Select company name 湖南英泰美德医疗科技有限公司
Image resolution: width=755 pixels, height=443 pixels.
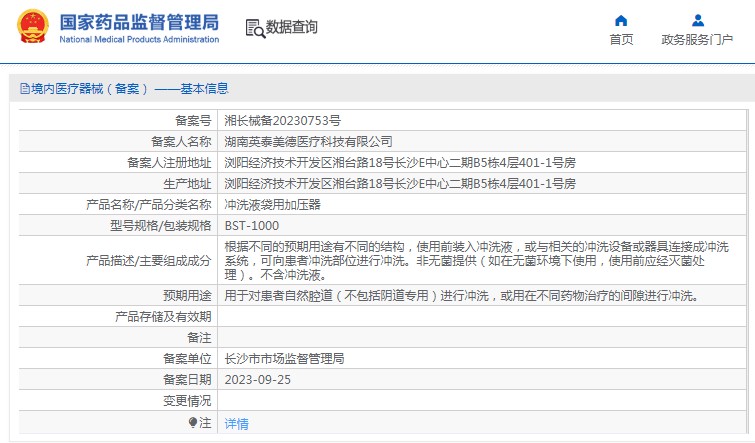point(308,142)
